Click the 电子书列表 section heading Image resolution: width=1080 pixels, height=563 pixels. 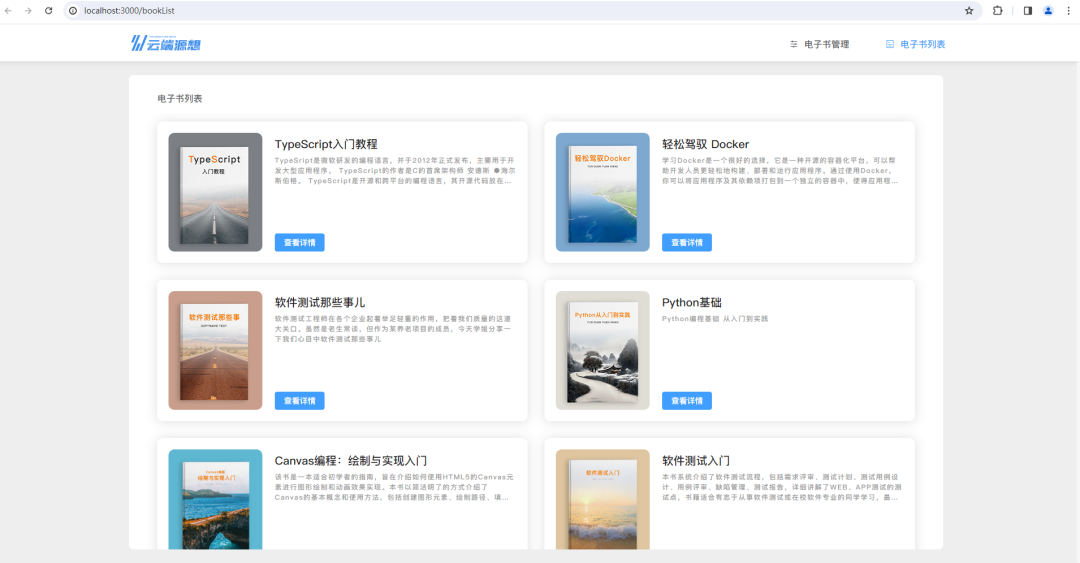tap(180, 99)
